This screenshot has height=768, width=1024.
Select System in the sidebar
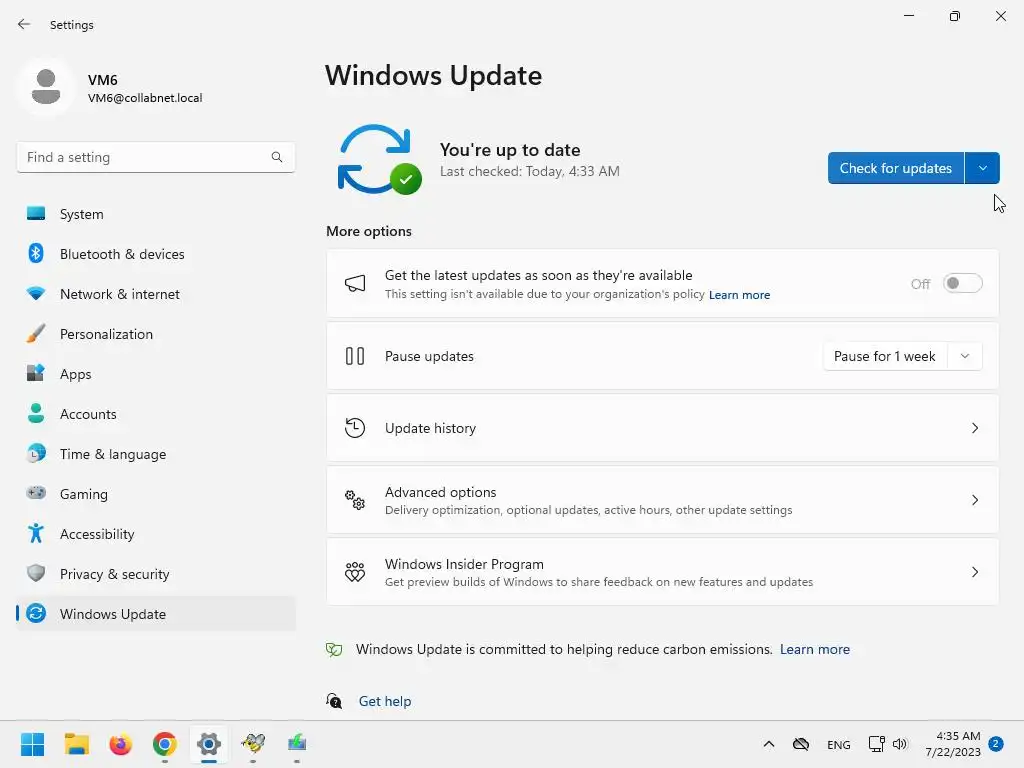156,214
